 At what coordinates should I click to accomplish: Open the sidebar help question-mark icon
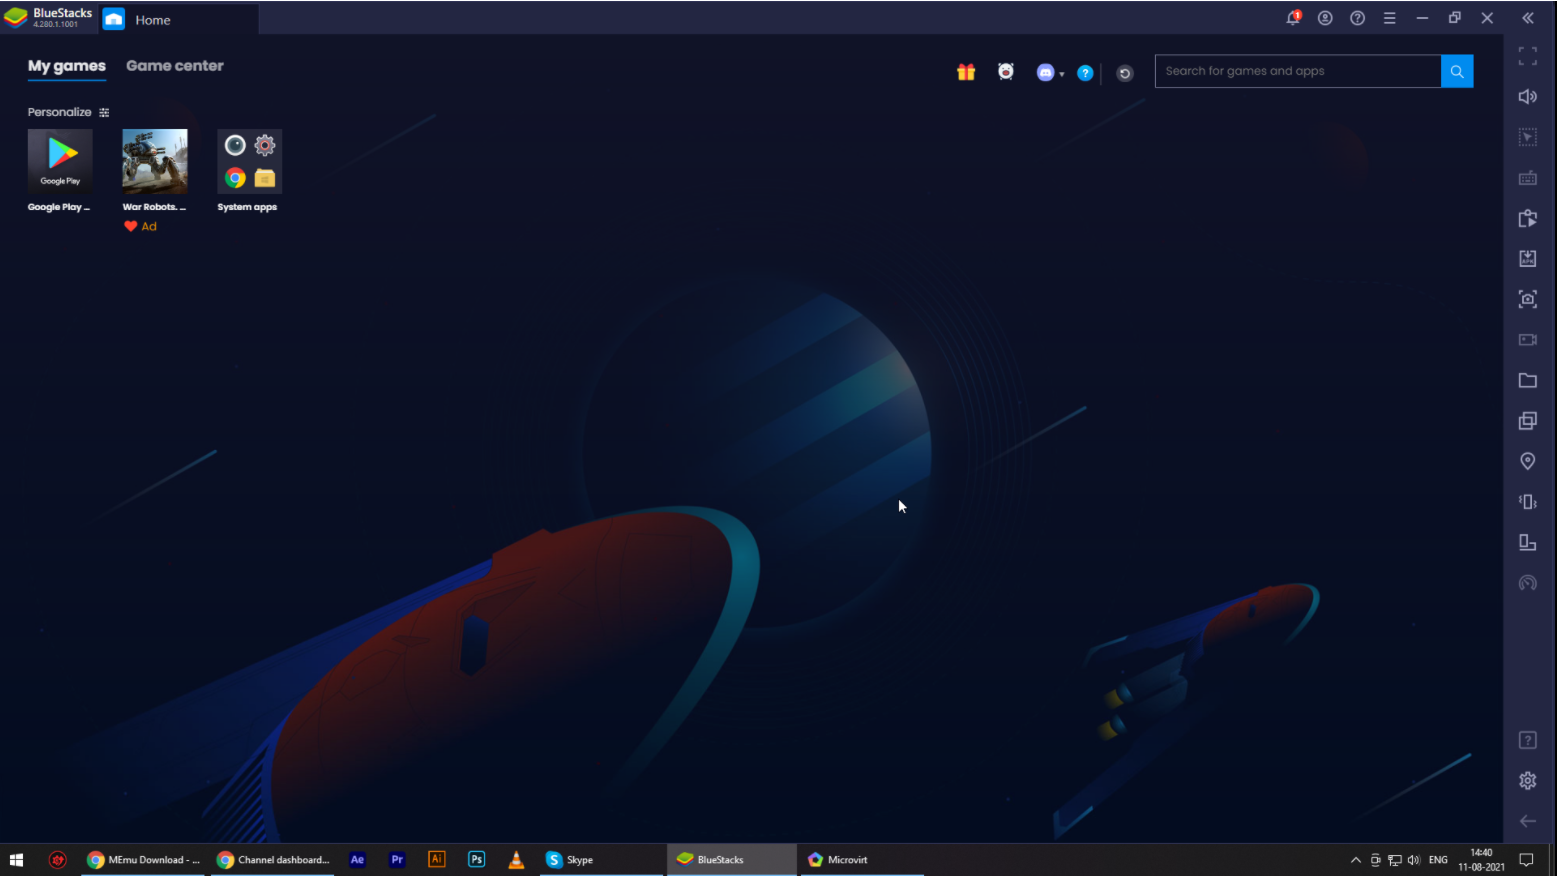[1527, 740]
